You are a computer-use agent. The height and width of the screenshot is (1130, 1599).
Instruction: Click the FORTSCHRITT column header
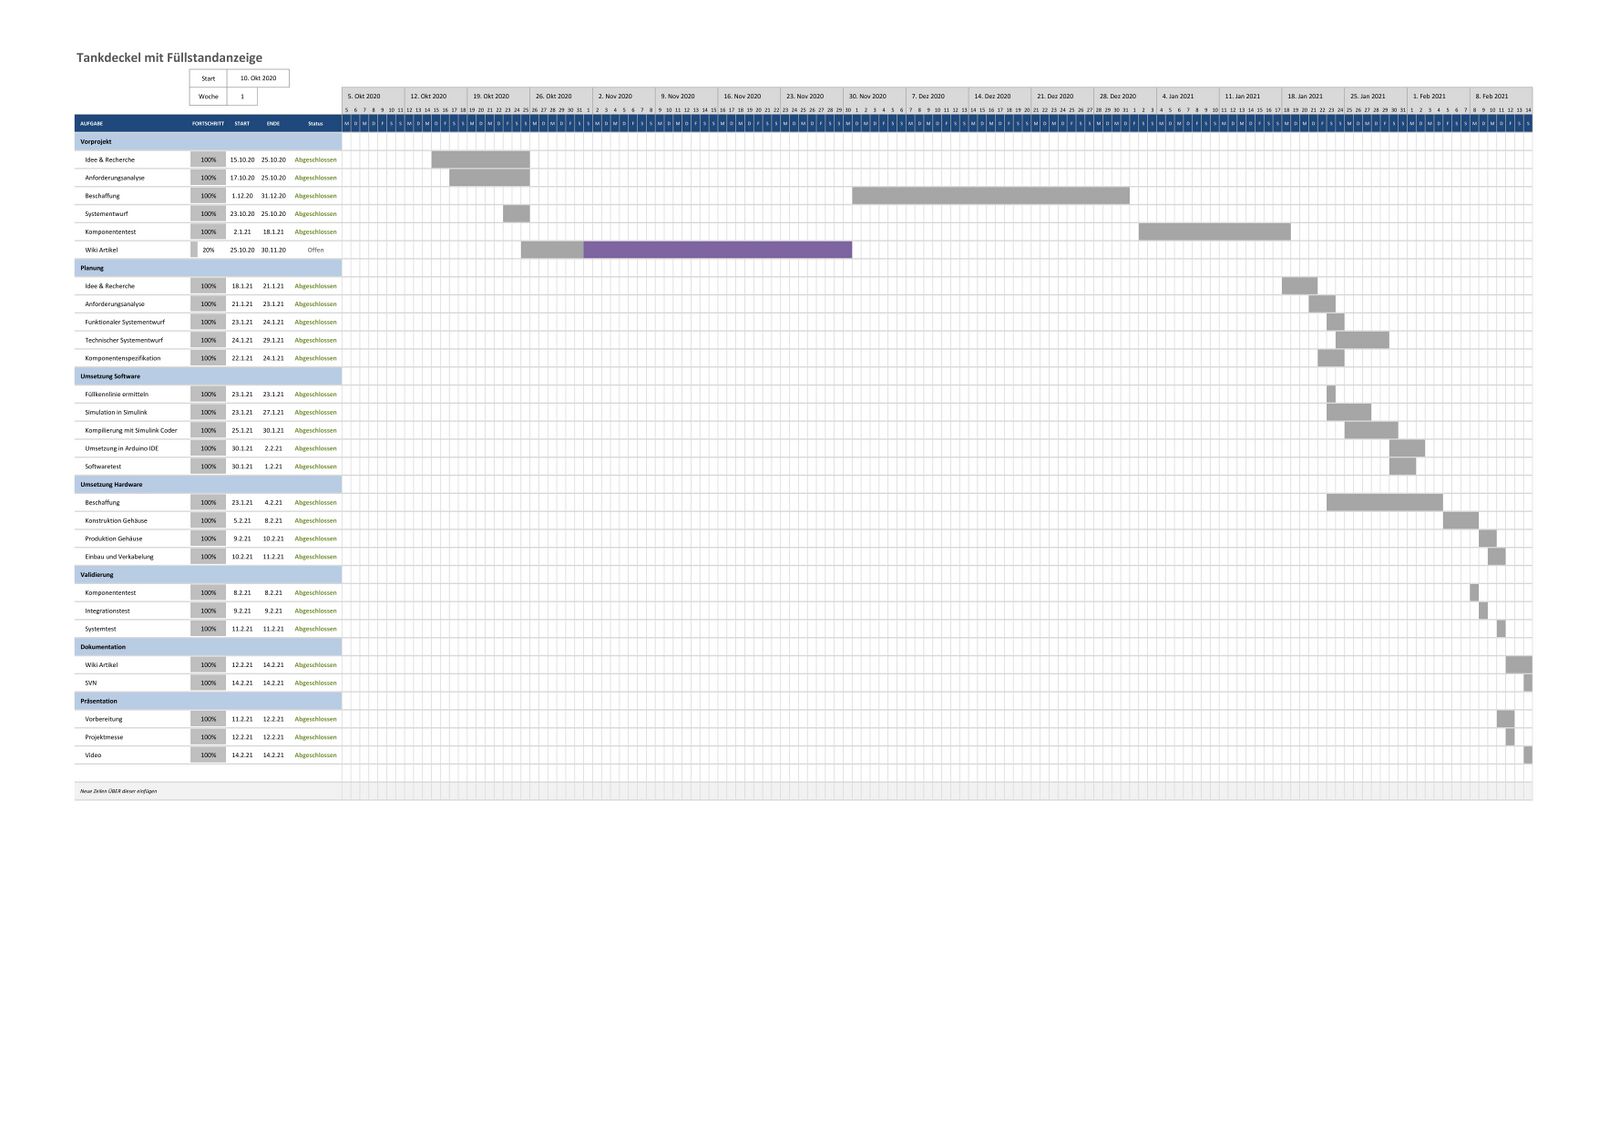click(x=208, y=124)
